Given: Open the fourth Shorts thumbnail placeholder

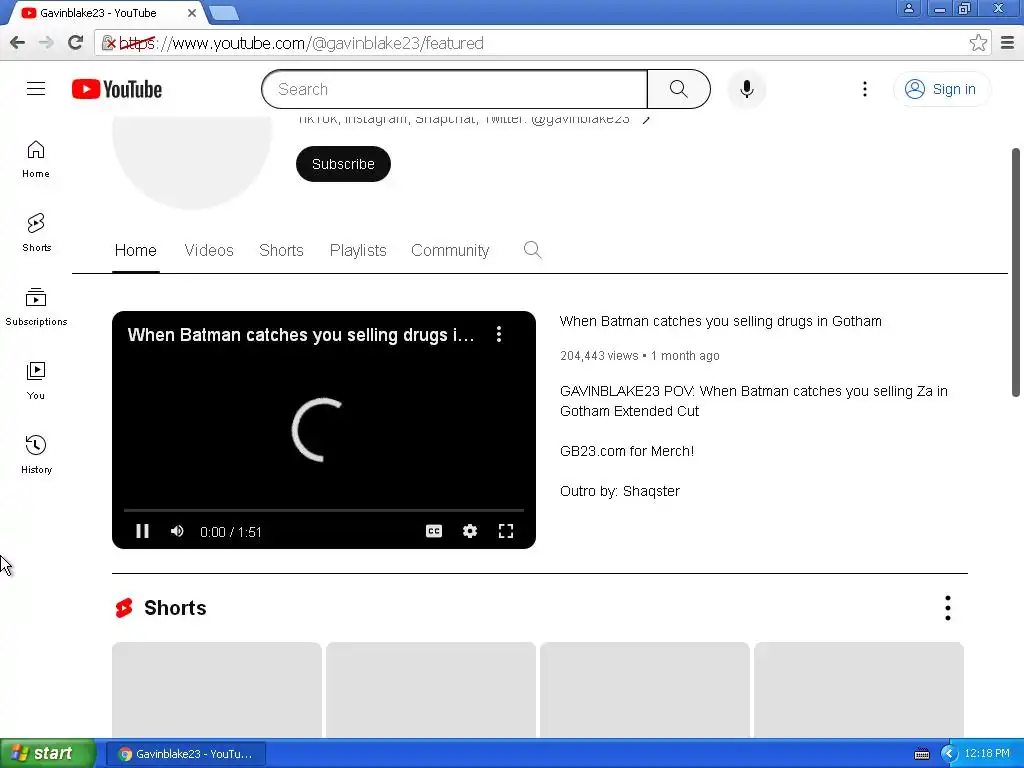Looking at the screenshot, I should [x=859, y=690].
